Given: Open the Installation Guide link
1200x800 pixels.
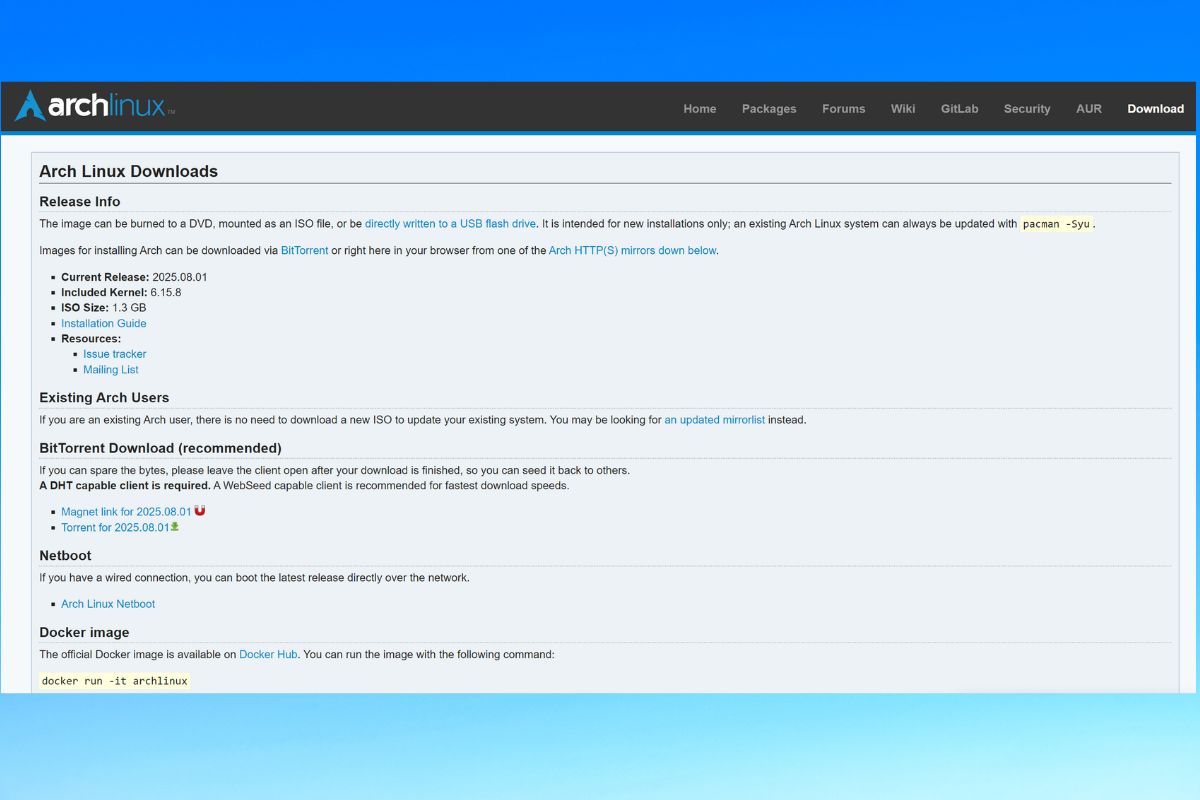Looking at the screenshot, I should (104, 324).
